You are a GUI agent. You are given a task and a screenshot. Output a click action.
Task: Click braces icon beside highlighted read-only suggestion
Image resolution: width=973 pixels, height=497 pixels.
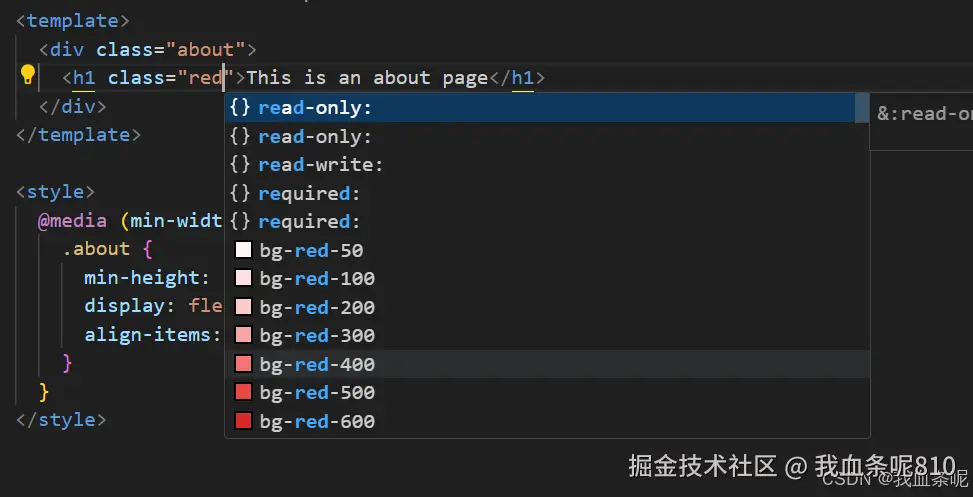[x=240, y=107]
